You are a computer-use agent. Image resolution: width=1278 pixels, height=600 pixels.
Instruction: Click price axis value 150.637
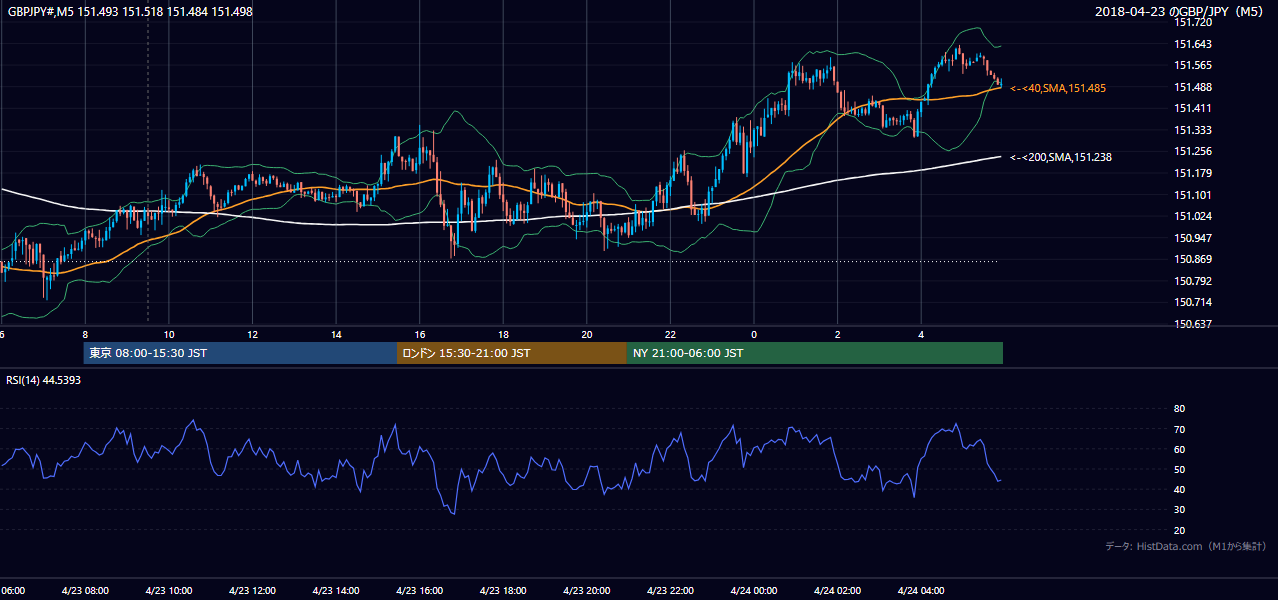(1192, 324)
